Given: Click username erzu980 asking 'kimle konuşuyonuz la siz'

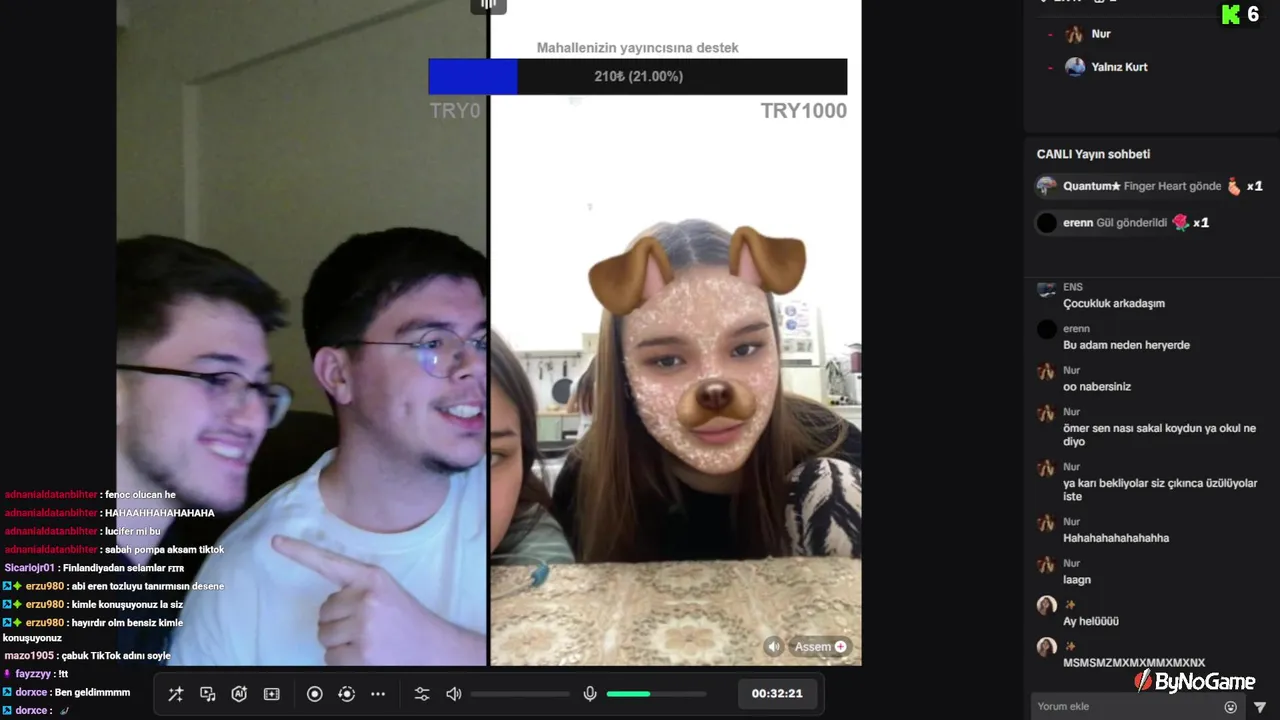Looking at the screenshot, I should coord(45,604).
